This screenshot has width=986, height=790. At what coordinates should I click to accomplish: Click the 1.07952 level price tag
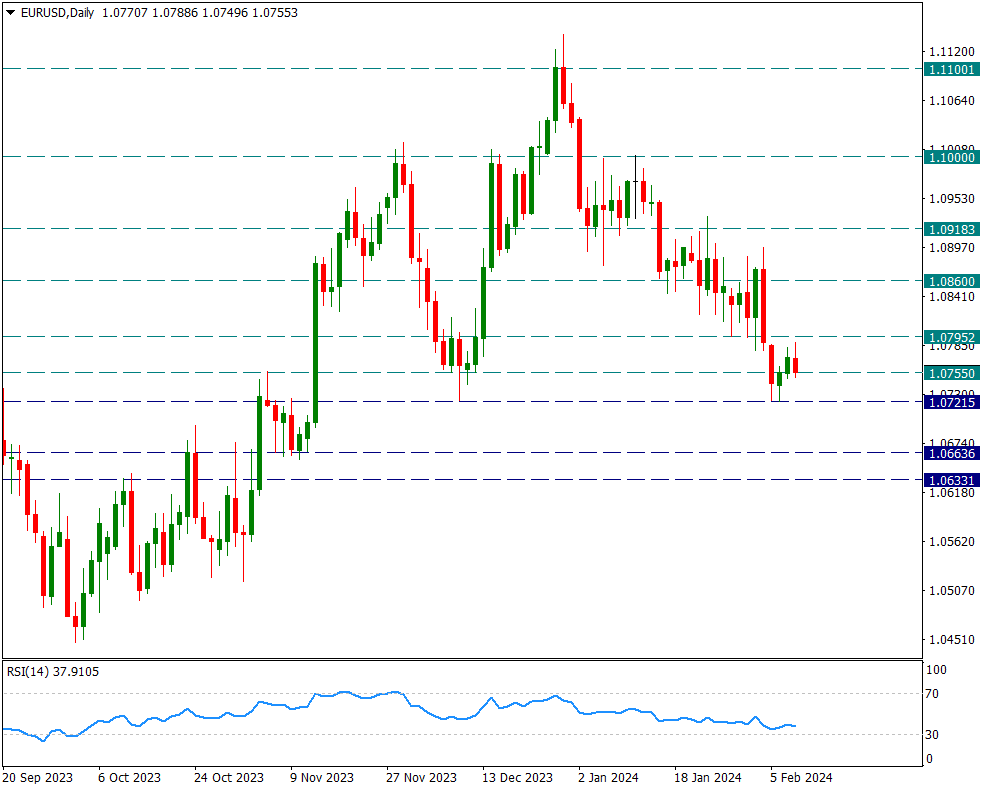coord(951,337)
